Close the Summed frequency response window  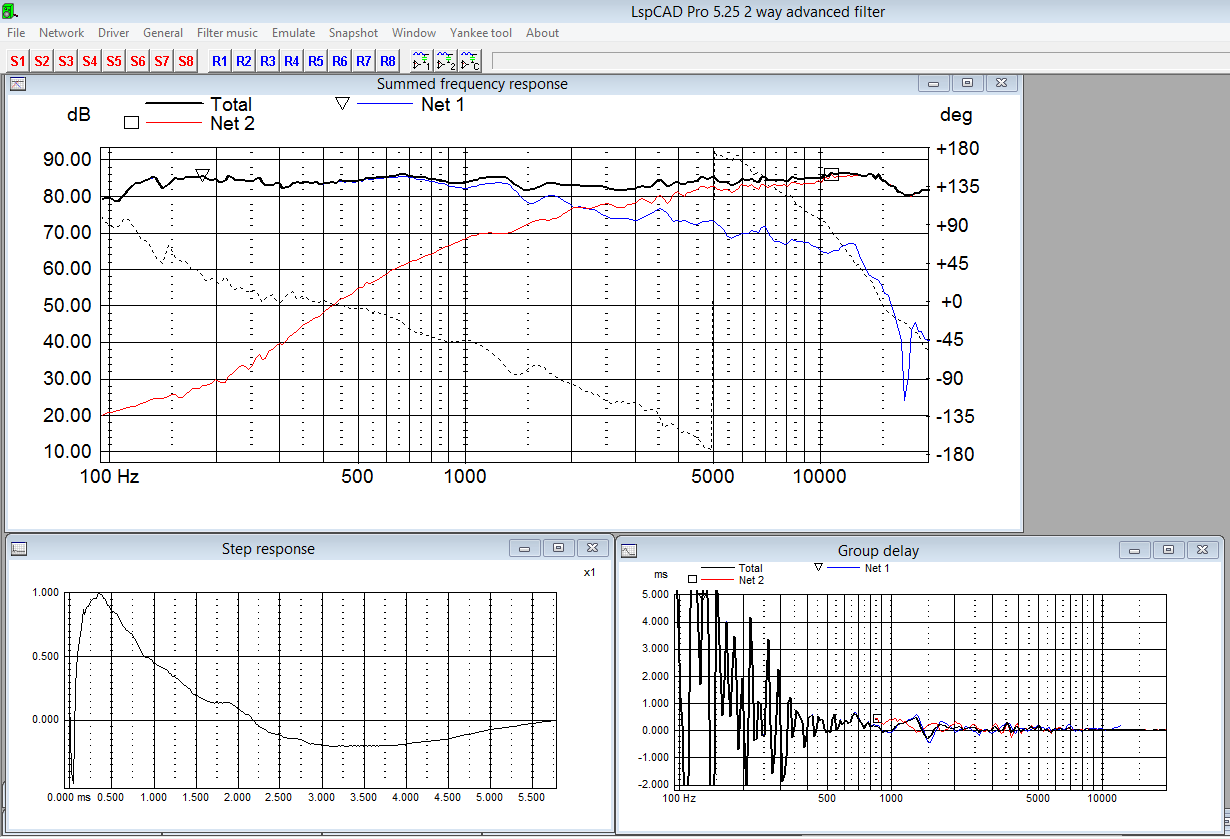pyautogui.click(x=1002, y=84)
